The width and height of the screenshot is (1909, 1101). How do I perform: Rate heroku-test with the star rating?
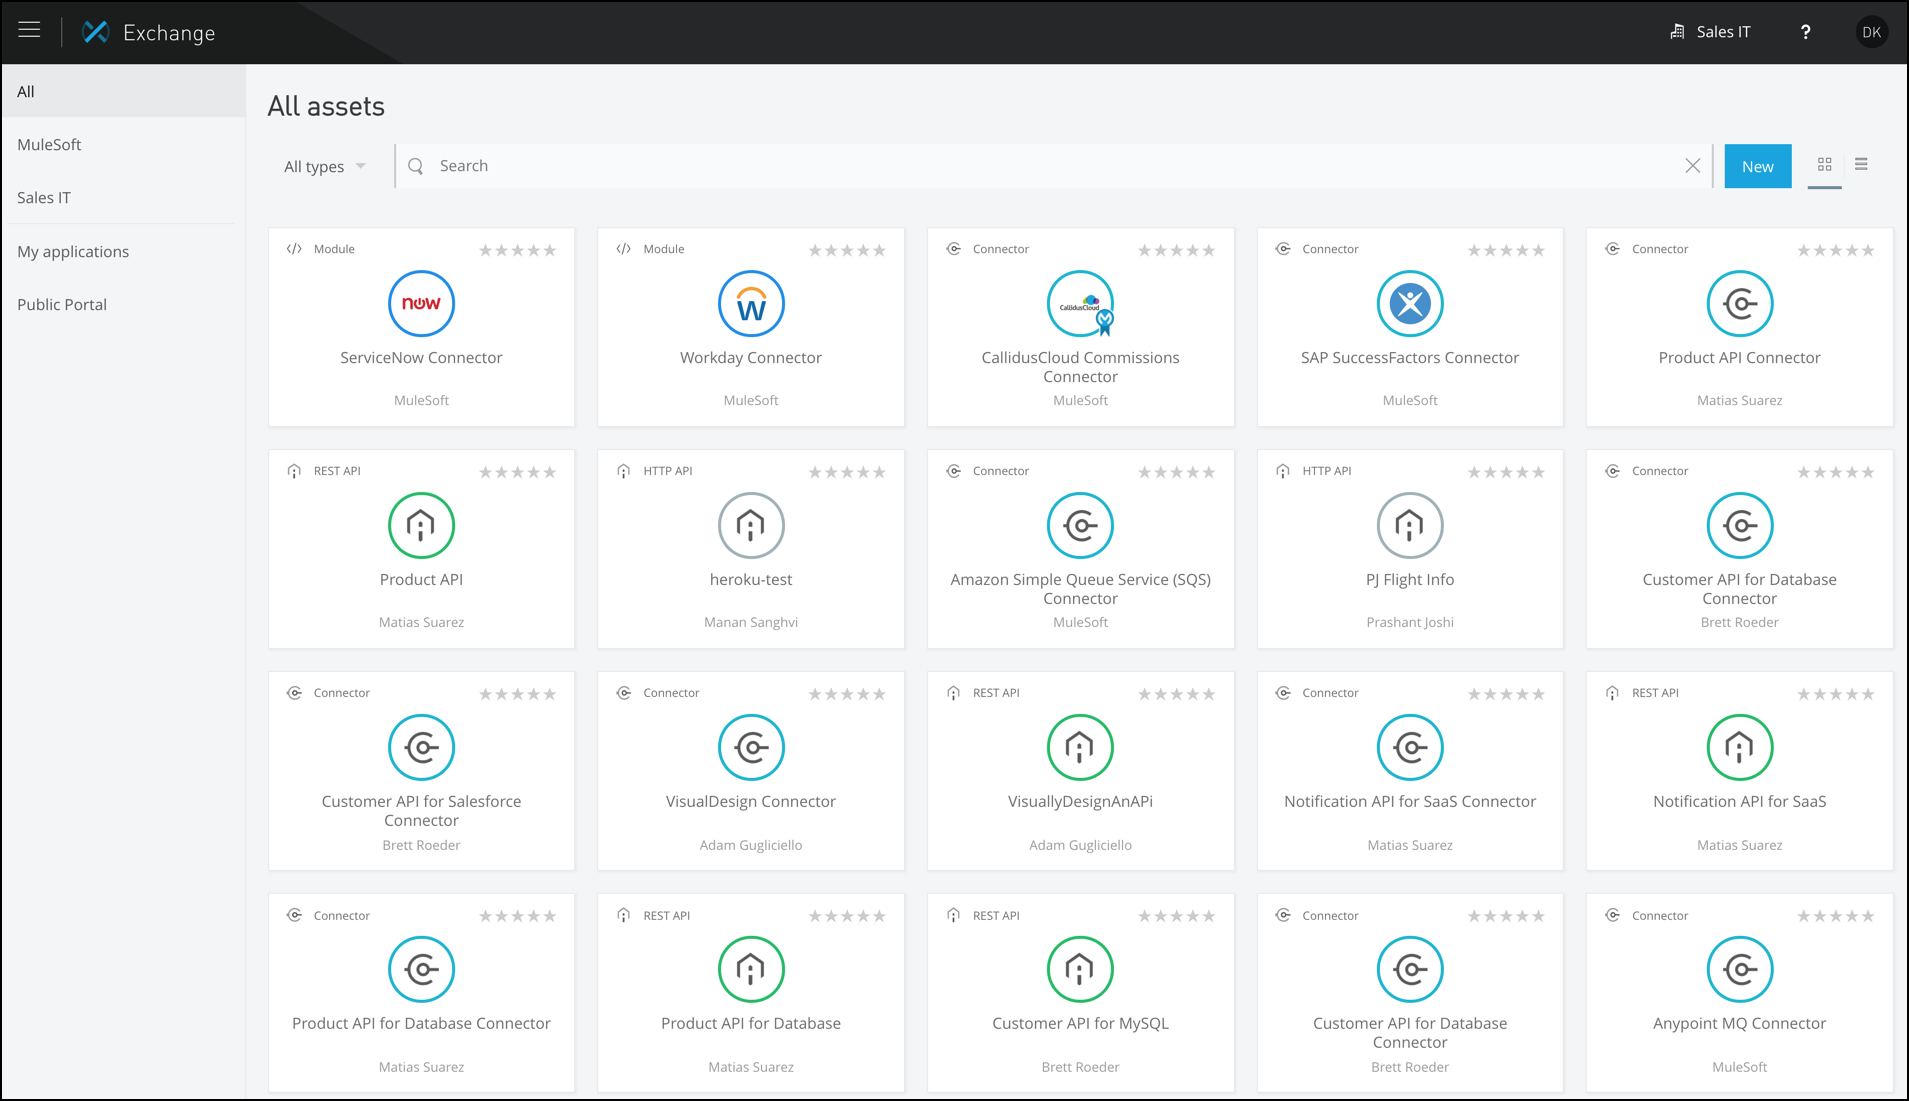847,472
